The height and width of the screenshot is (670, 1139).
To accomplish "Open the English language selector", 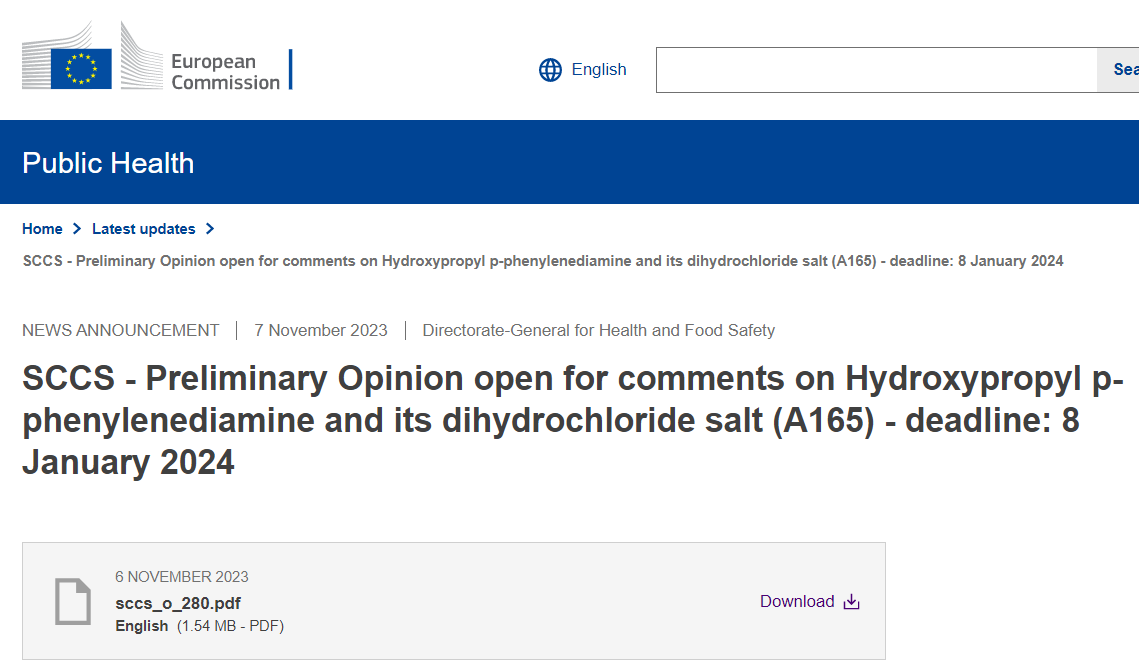I will [x=598, y=70].
